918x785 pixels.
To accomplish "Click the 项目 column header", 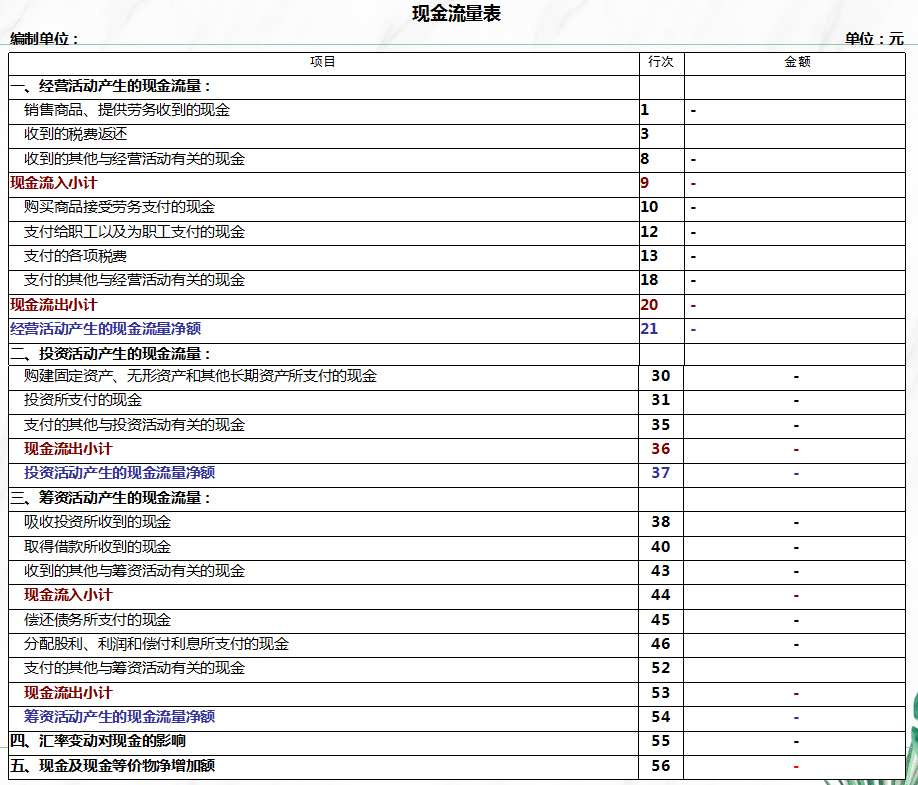I will pos(323,63).
